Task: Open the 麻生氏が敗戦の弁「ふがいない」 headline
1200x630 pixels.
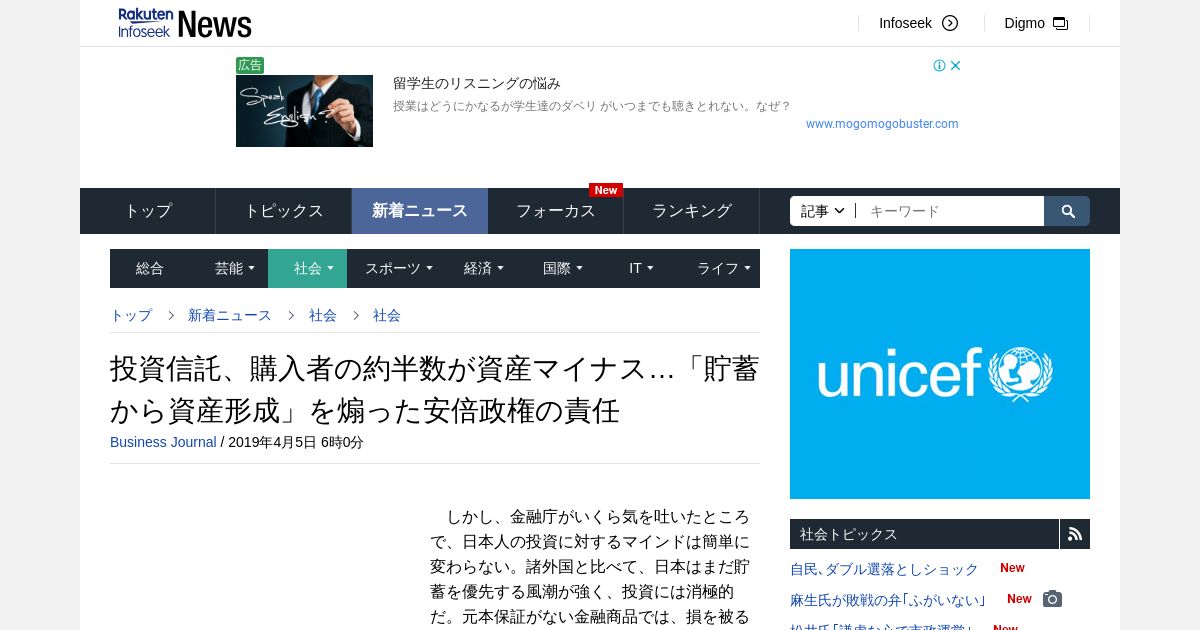Action: pyautogui.click(x=888, y=600)
